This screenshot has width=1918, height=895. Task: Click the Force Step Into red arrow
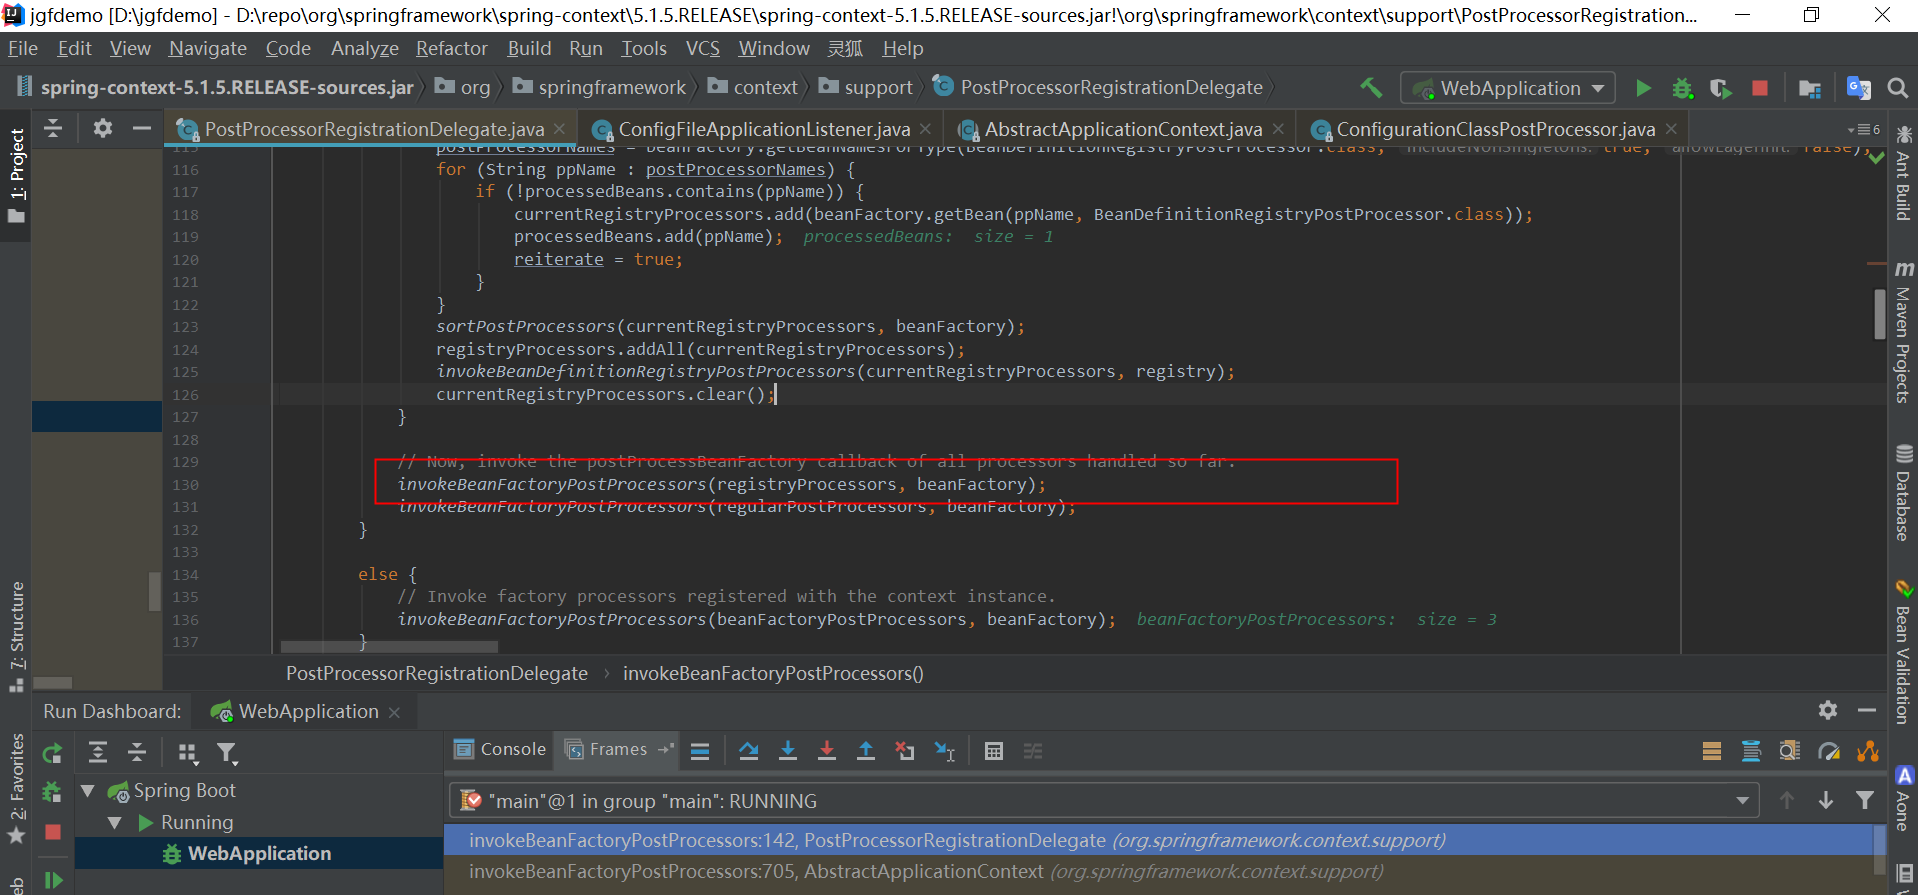click(827, 751)
